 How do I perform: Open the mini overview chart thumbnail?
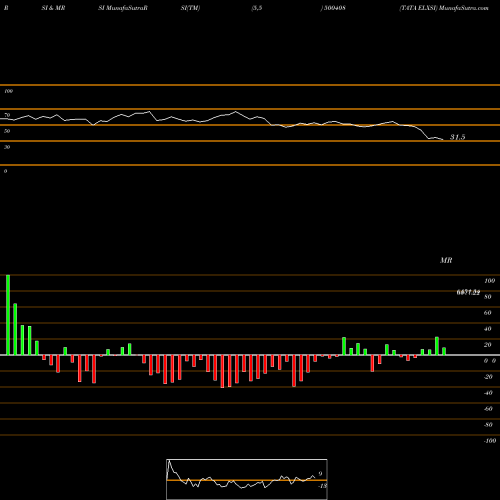click(247, 479)
